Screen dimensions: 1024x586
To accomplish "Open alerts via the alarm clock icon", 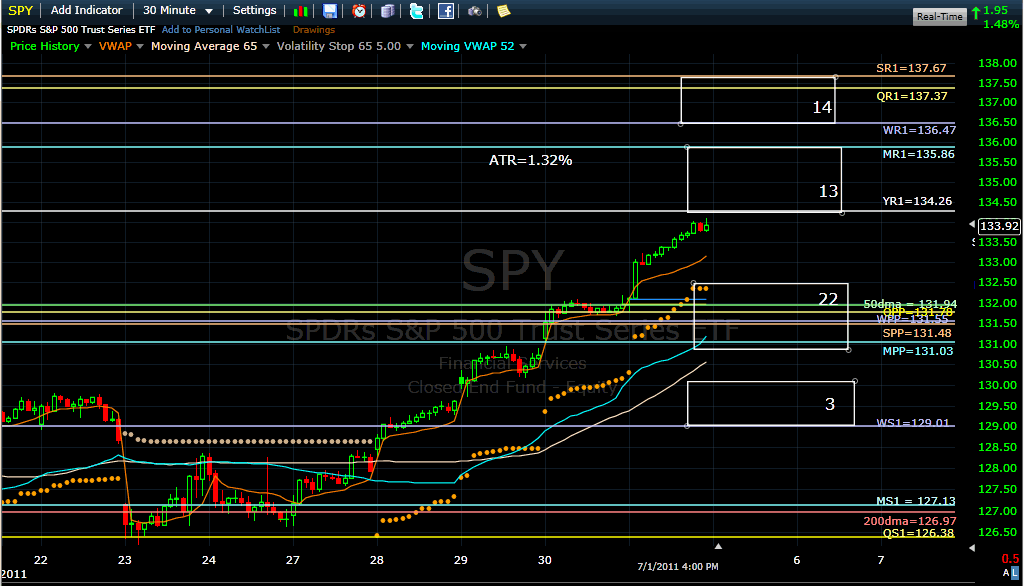I will point(359,11).
